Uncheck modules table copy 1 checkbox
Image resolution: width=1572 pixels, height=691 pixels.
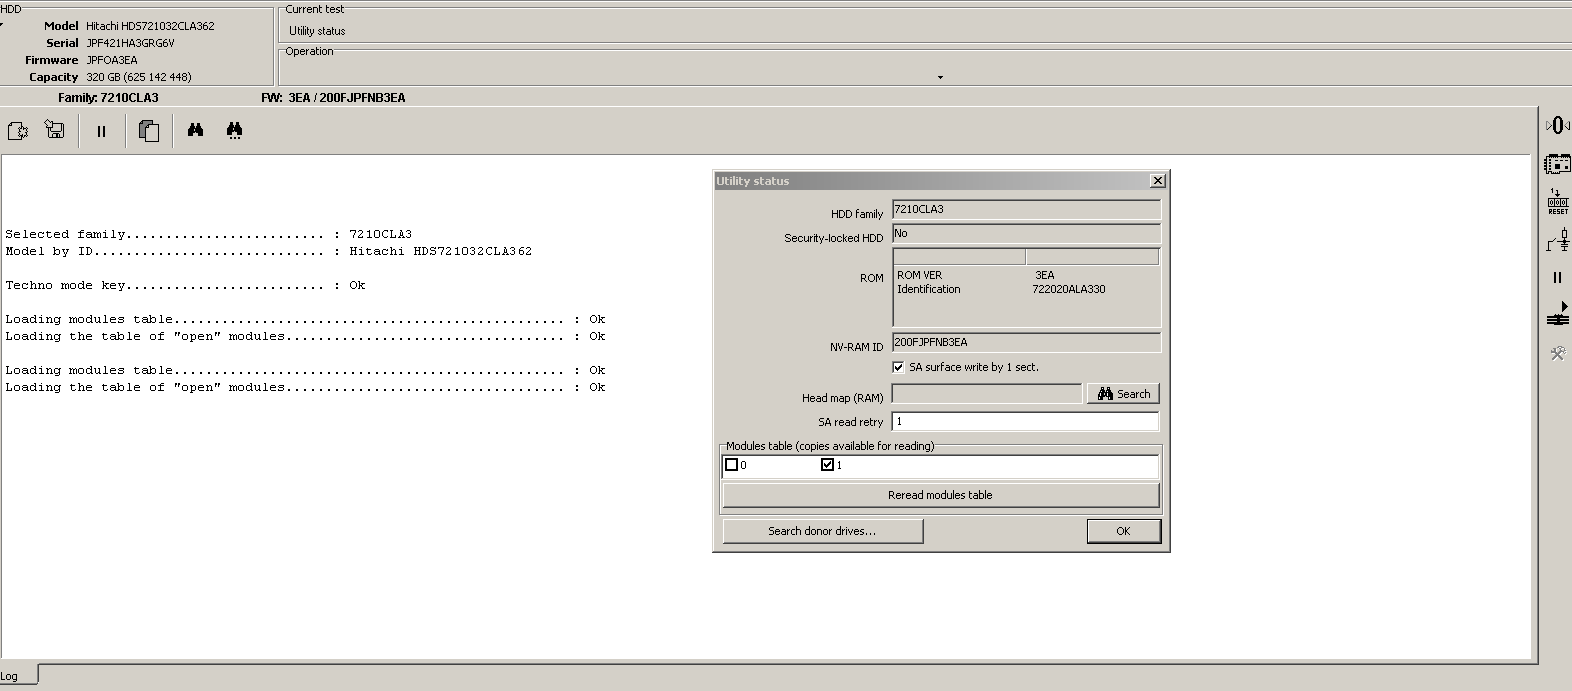827,465
